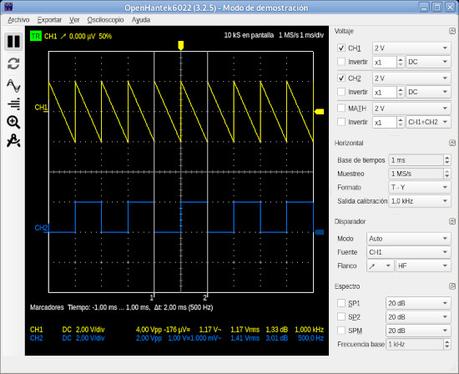The image size is (459, 374).
Task: Click the Frecuencia base 1 kHz field
Action: point(415,344)
